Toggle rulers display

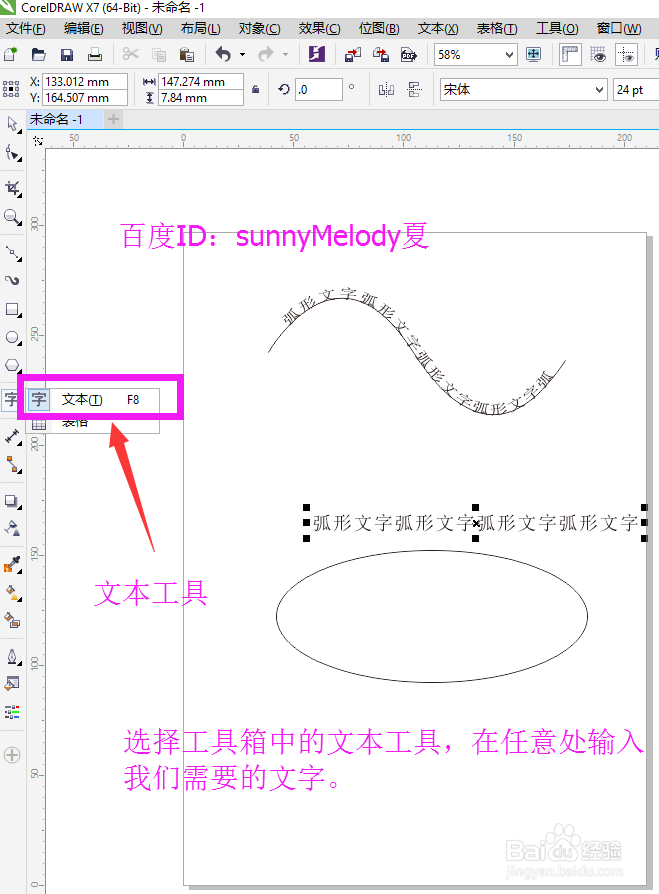569,55
